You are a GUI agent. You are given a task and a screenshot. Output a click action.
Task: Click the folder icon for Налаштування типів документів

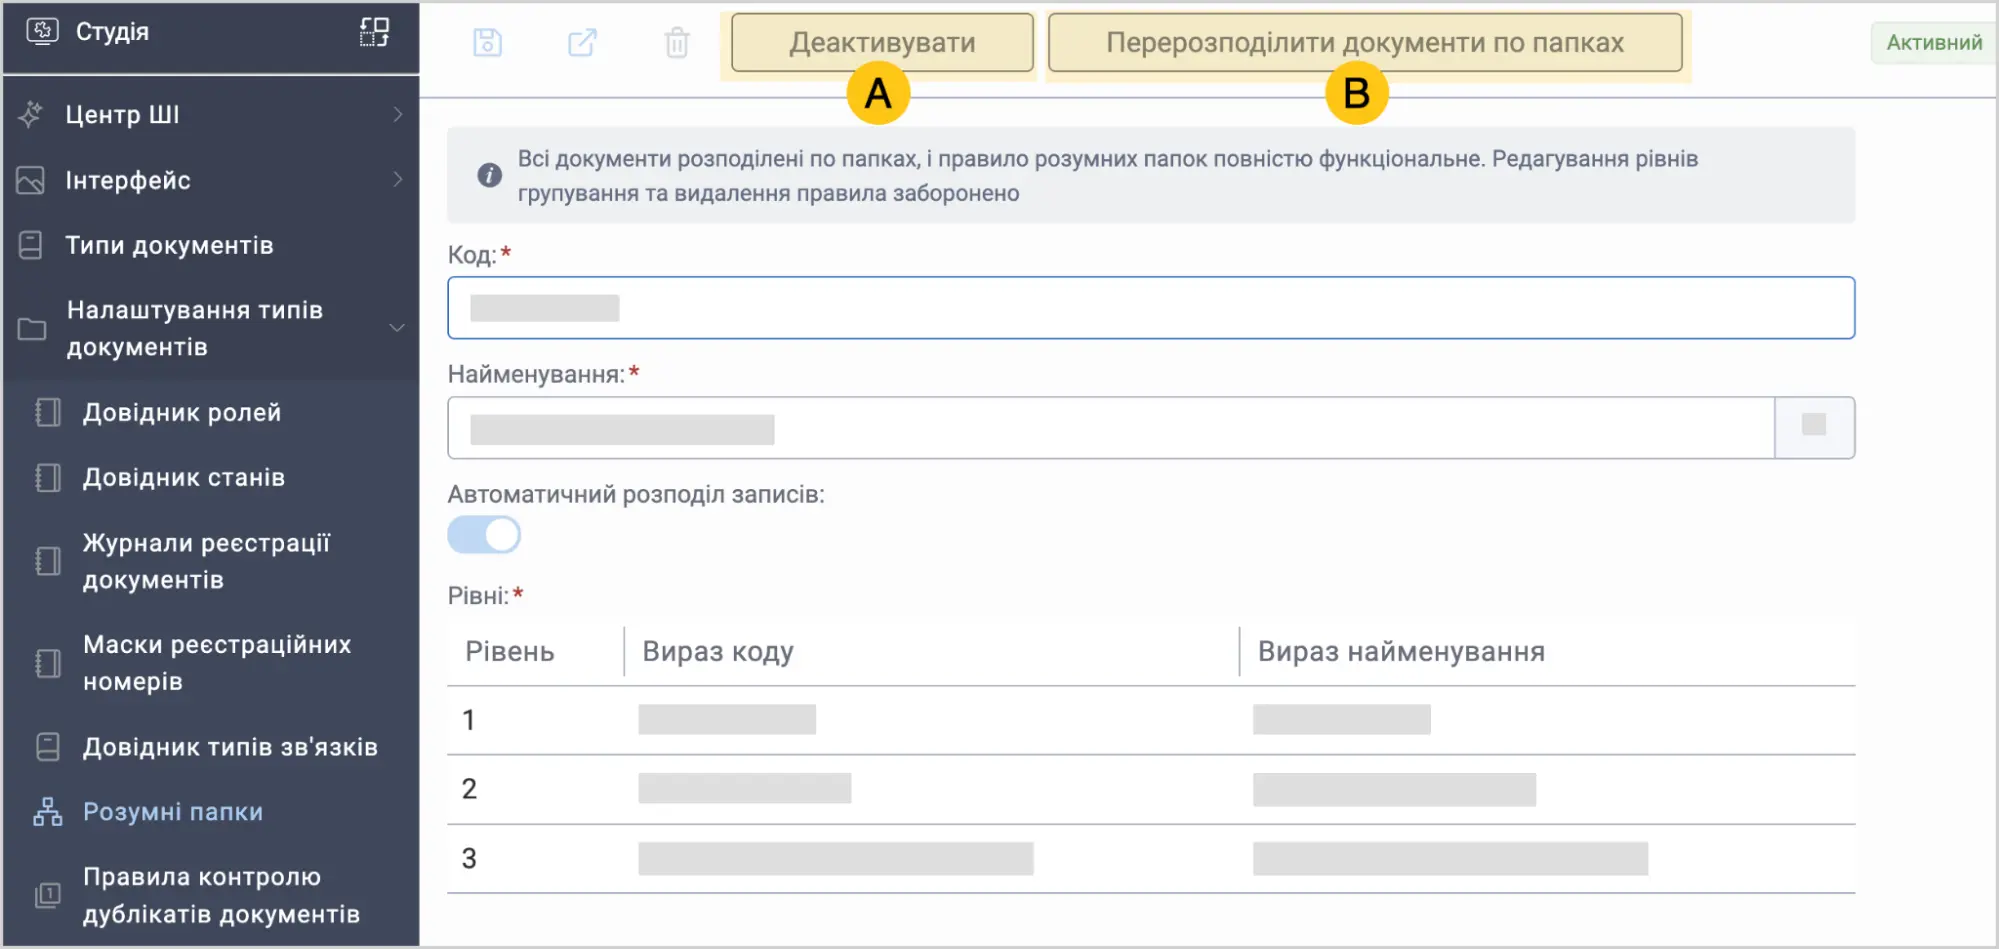32,329
